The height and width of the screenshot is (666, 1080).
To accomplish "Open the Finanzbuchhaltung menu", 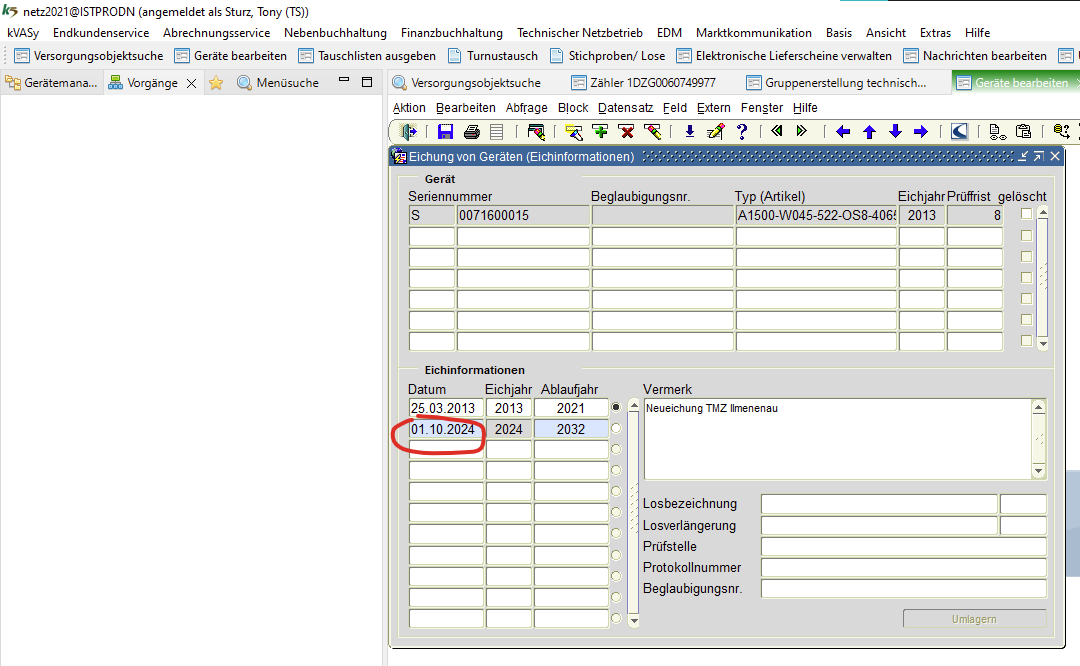I will pyautogui.click(x=451, y=33).
